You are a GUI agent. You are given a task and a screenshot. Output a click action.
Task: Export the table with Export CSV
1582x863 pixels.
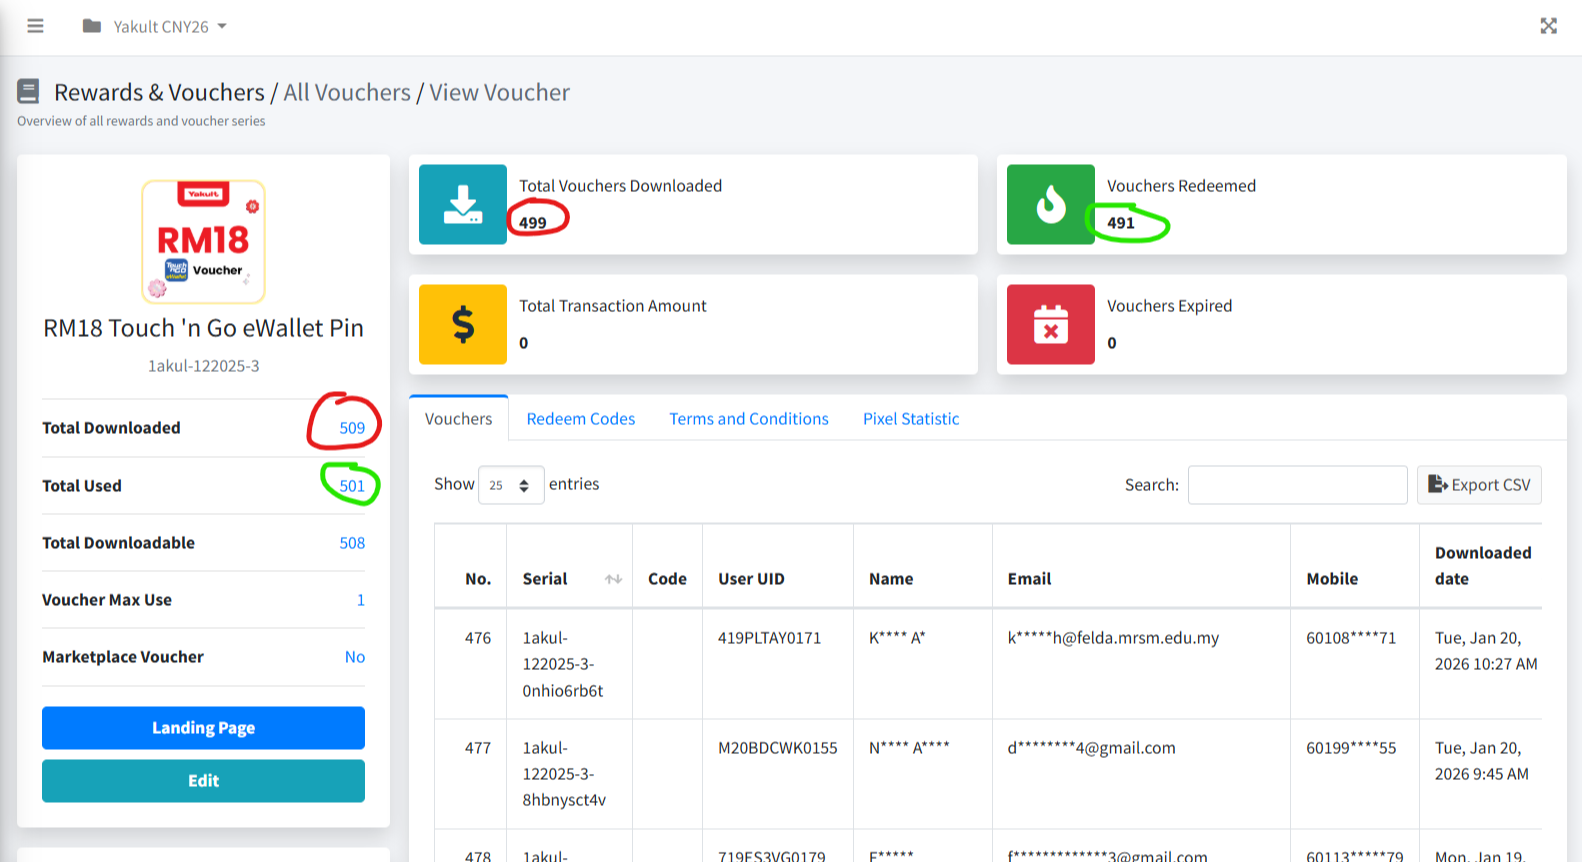[1479, 485]
